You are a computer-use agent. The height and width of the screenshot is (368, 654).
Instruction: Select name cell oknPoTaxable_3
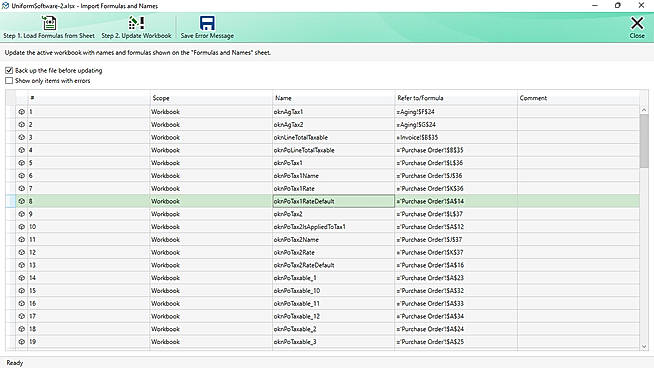[x=334, y=342]
